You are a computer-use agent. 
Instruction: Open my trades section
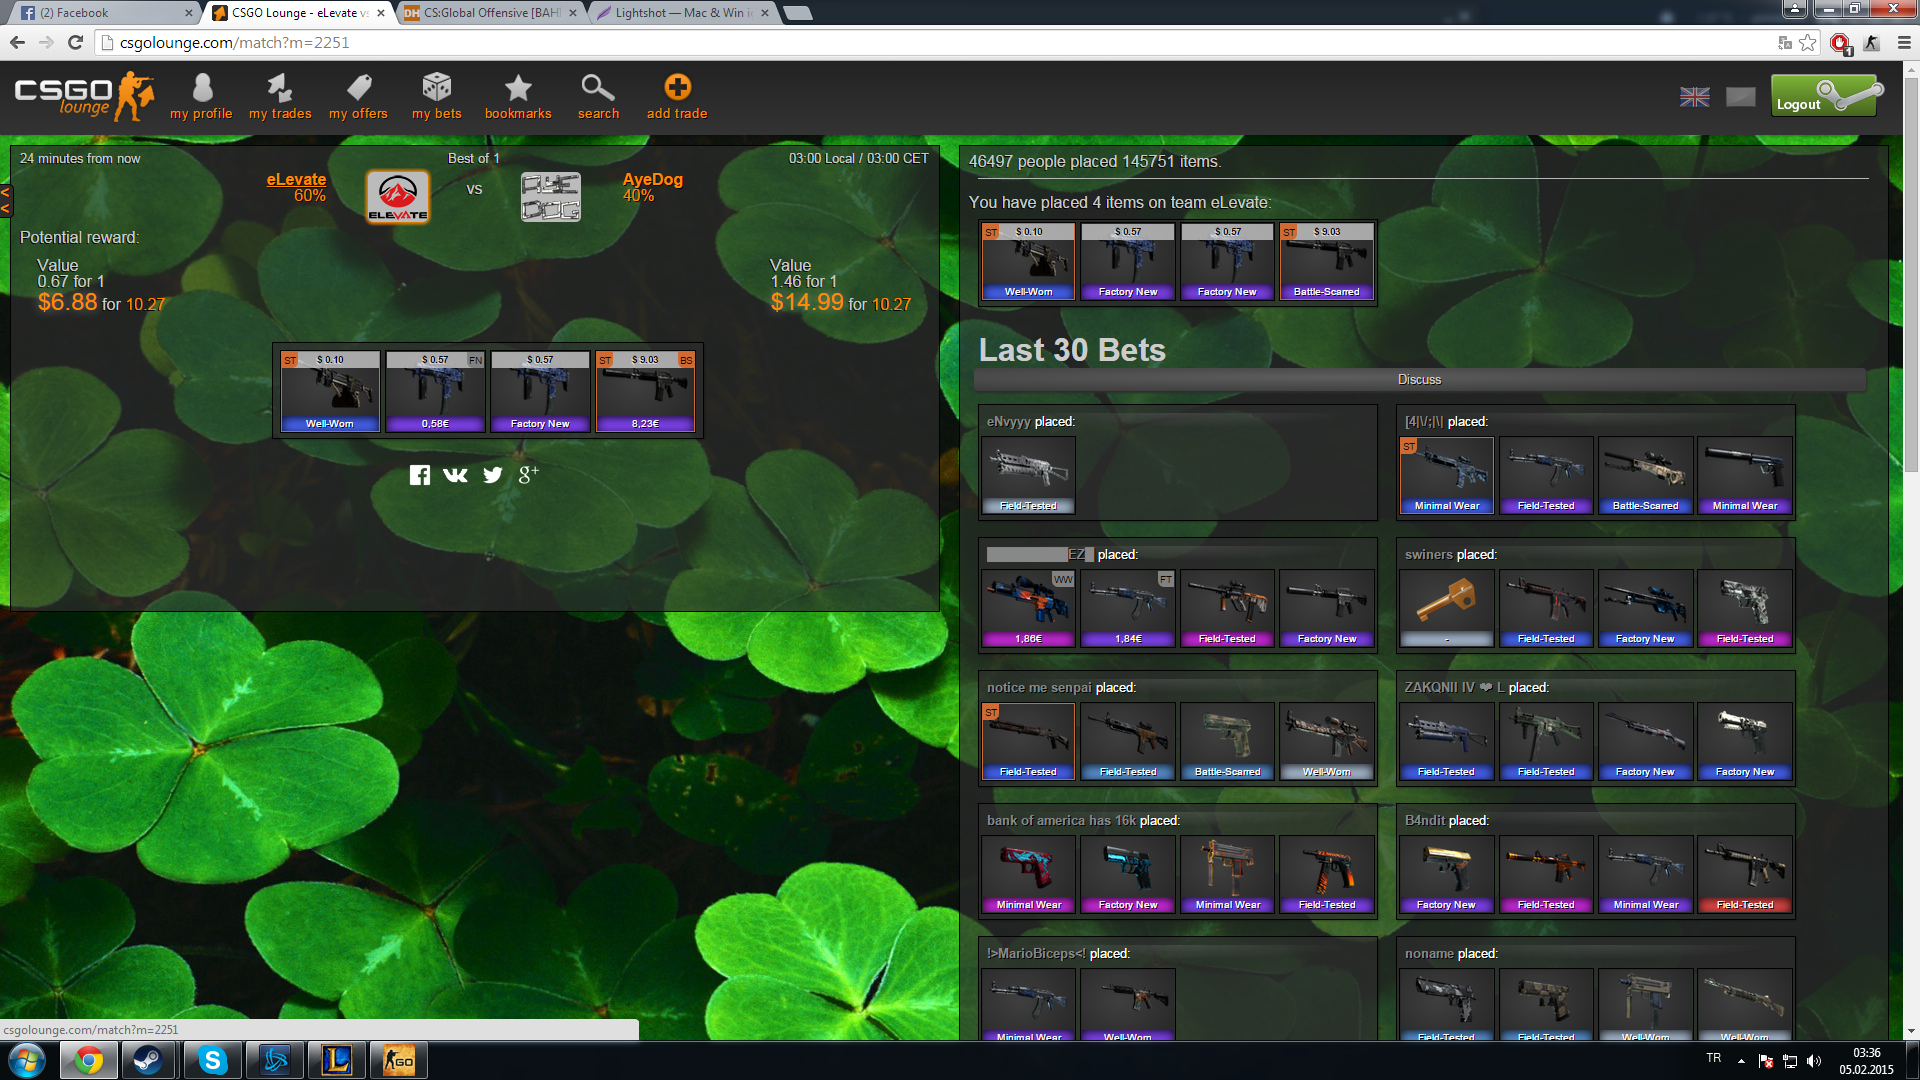tap(280, 97)
